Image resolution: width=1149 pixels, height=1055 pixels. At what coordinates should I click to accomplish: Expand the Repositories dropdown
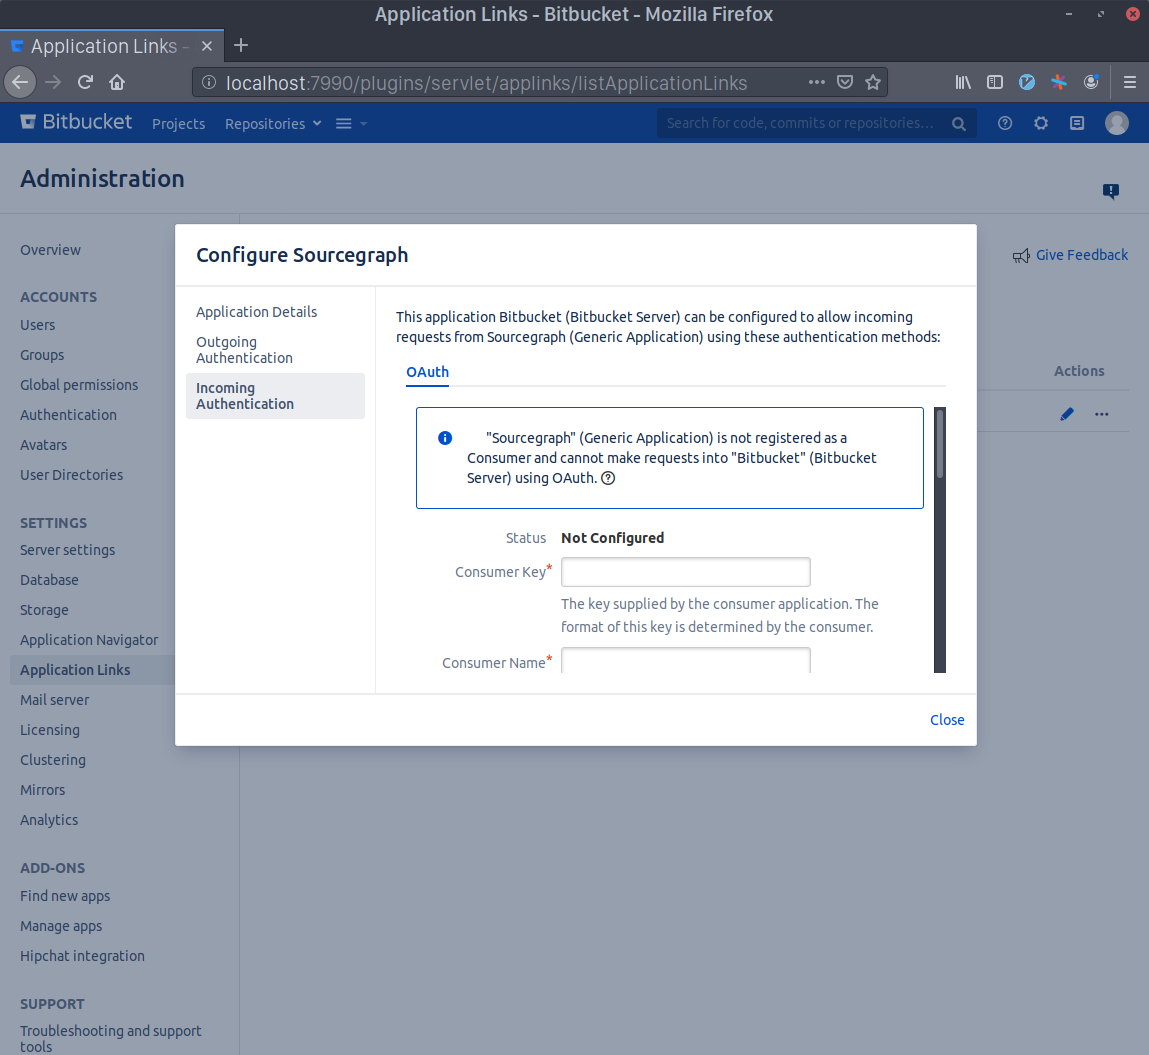coord(273,123)
